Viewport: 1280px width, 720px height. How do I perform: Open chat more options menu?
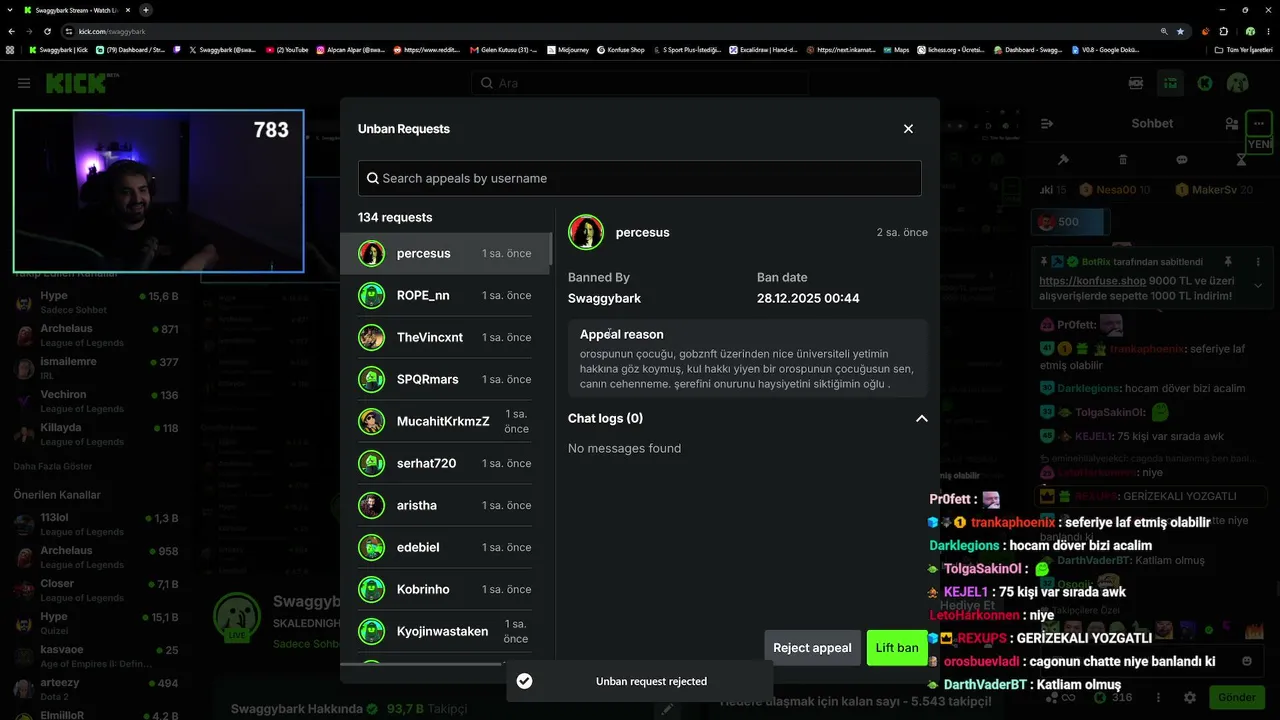(x=1258, y=123)
